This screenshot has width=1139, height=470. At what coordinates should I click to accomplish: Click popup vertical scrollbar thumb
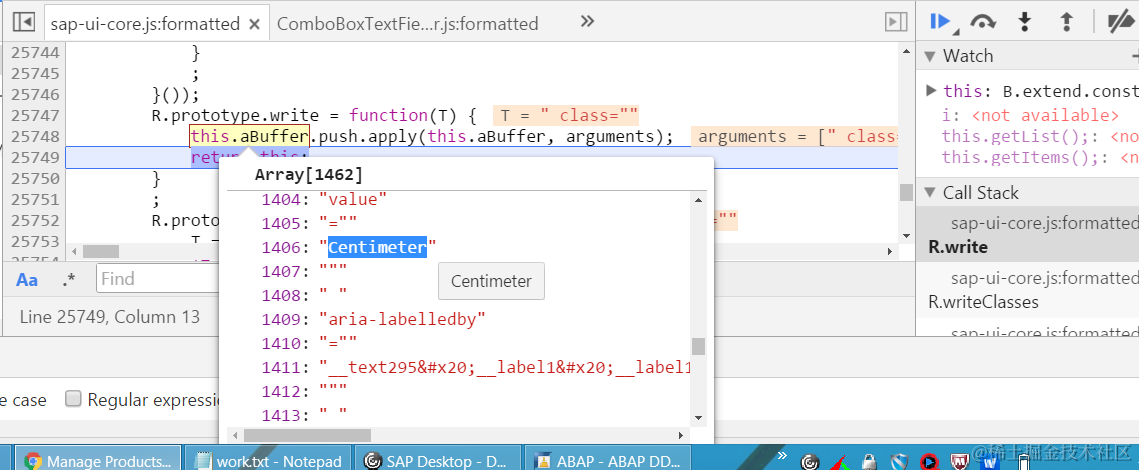pyautogui.click(x=698, y=347)
